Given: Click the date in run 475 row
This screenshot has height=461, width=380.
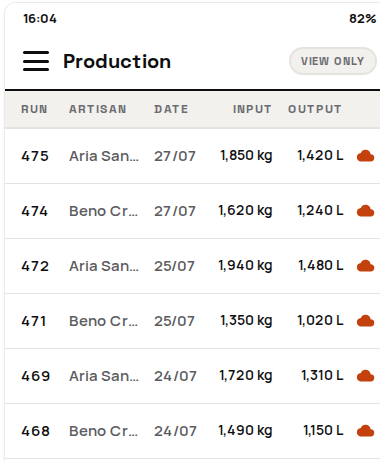Looking at the screenshot, I should pyautogui.click(x=175, y=156).
